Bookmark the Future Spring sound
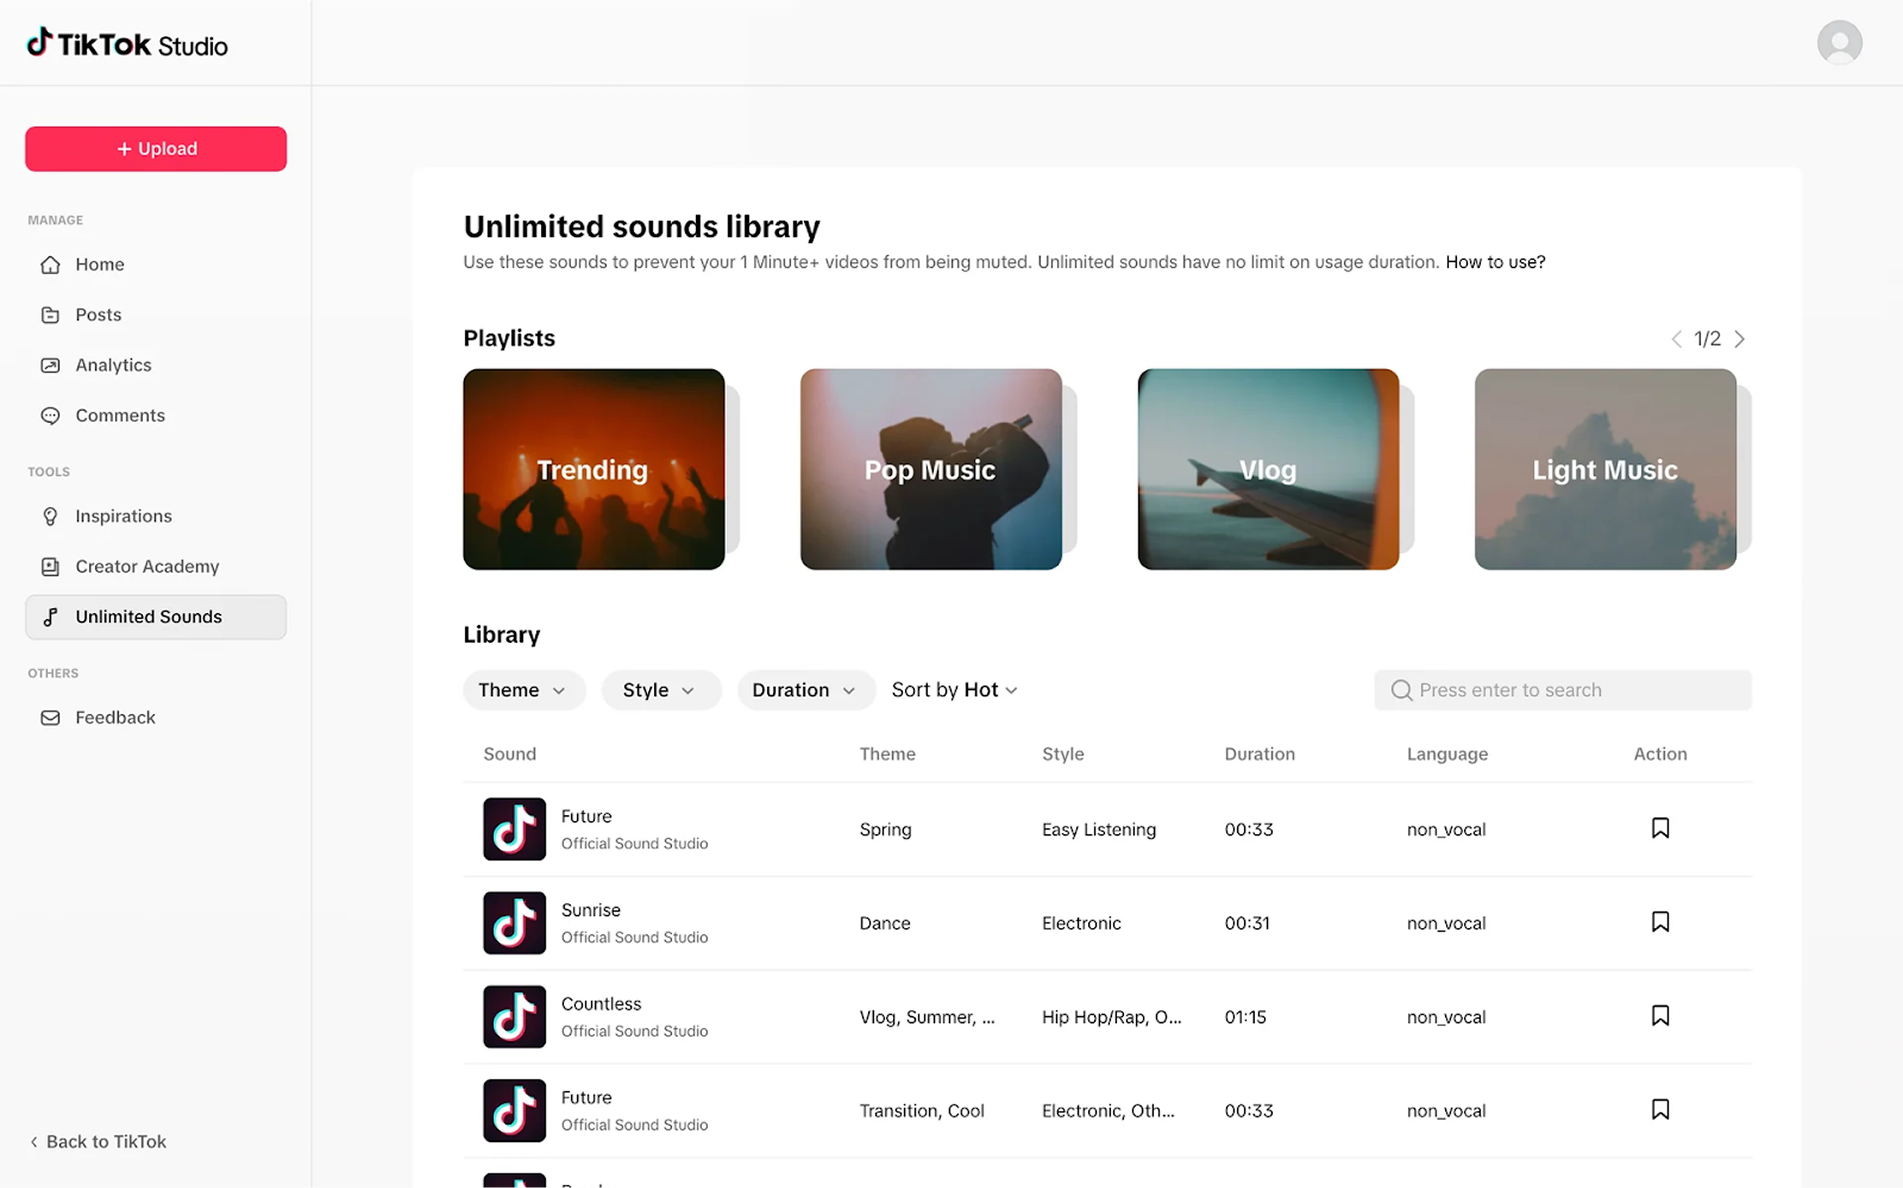1903x1188 pixels. coord(1660,828)
